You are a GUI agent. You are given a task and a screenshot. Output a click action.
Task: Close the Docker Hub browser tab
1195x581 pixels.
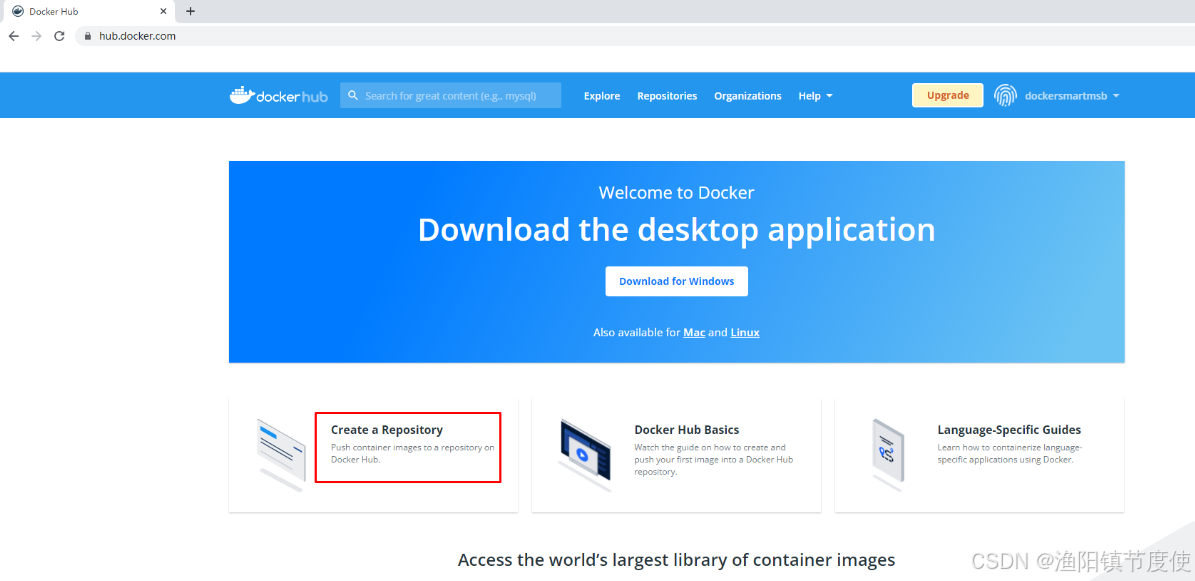[163, 11]
